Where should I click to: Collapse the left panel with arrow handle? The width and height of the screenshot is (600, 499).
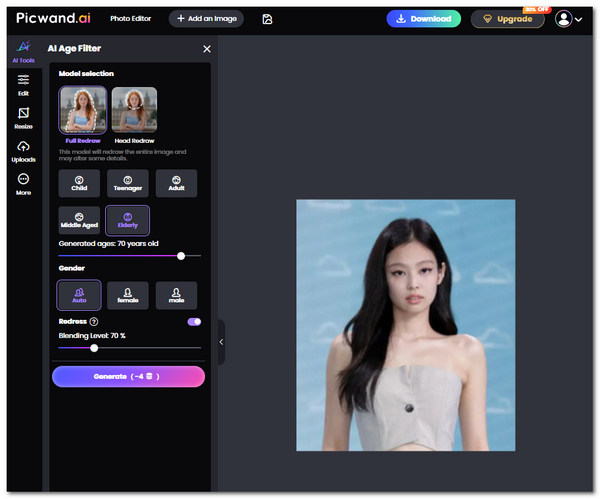pos(221,342)
